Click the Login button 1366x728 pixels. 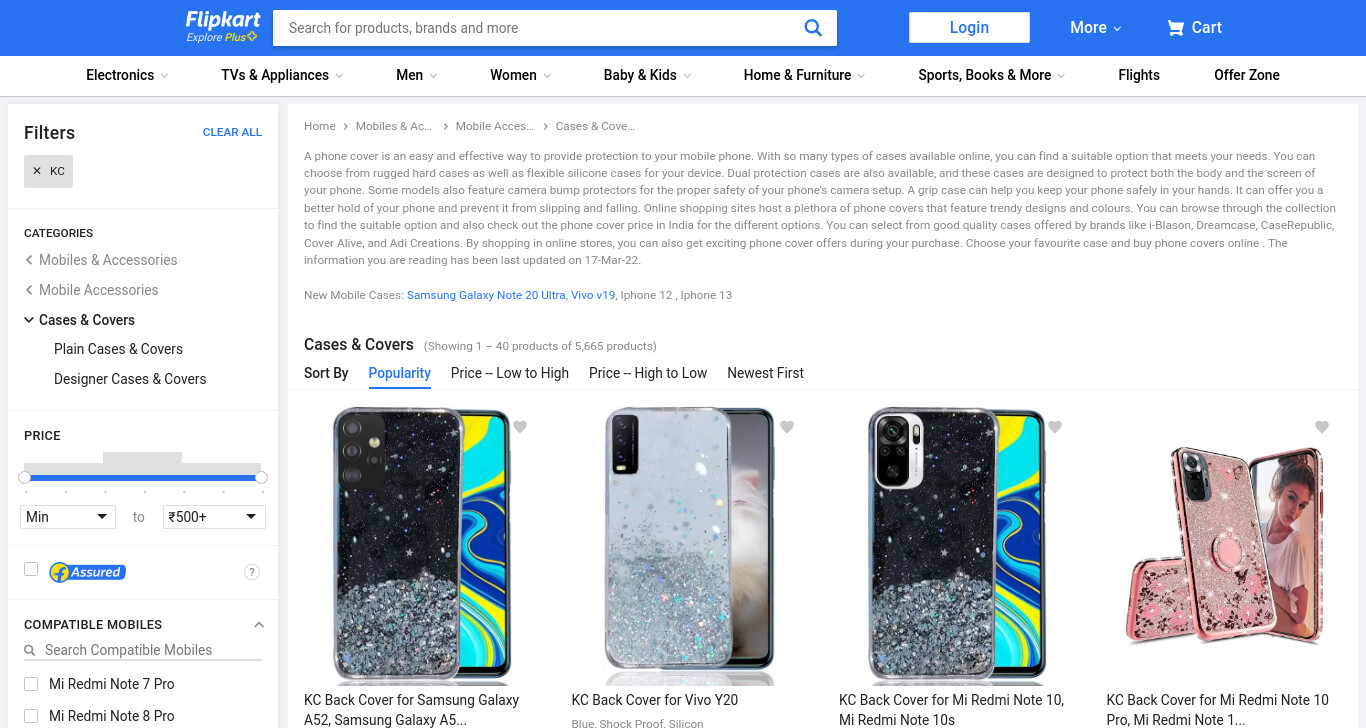point(969,28)
